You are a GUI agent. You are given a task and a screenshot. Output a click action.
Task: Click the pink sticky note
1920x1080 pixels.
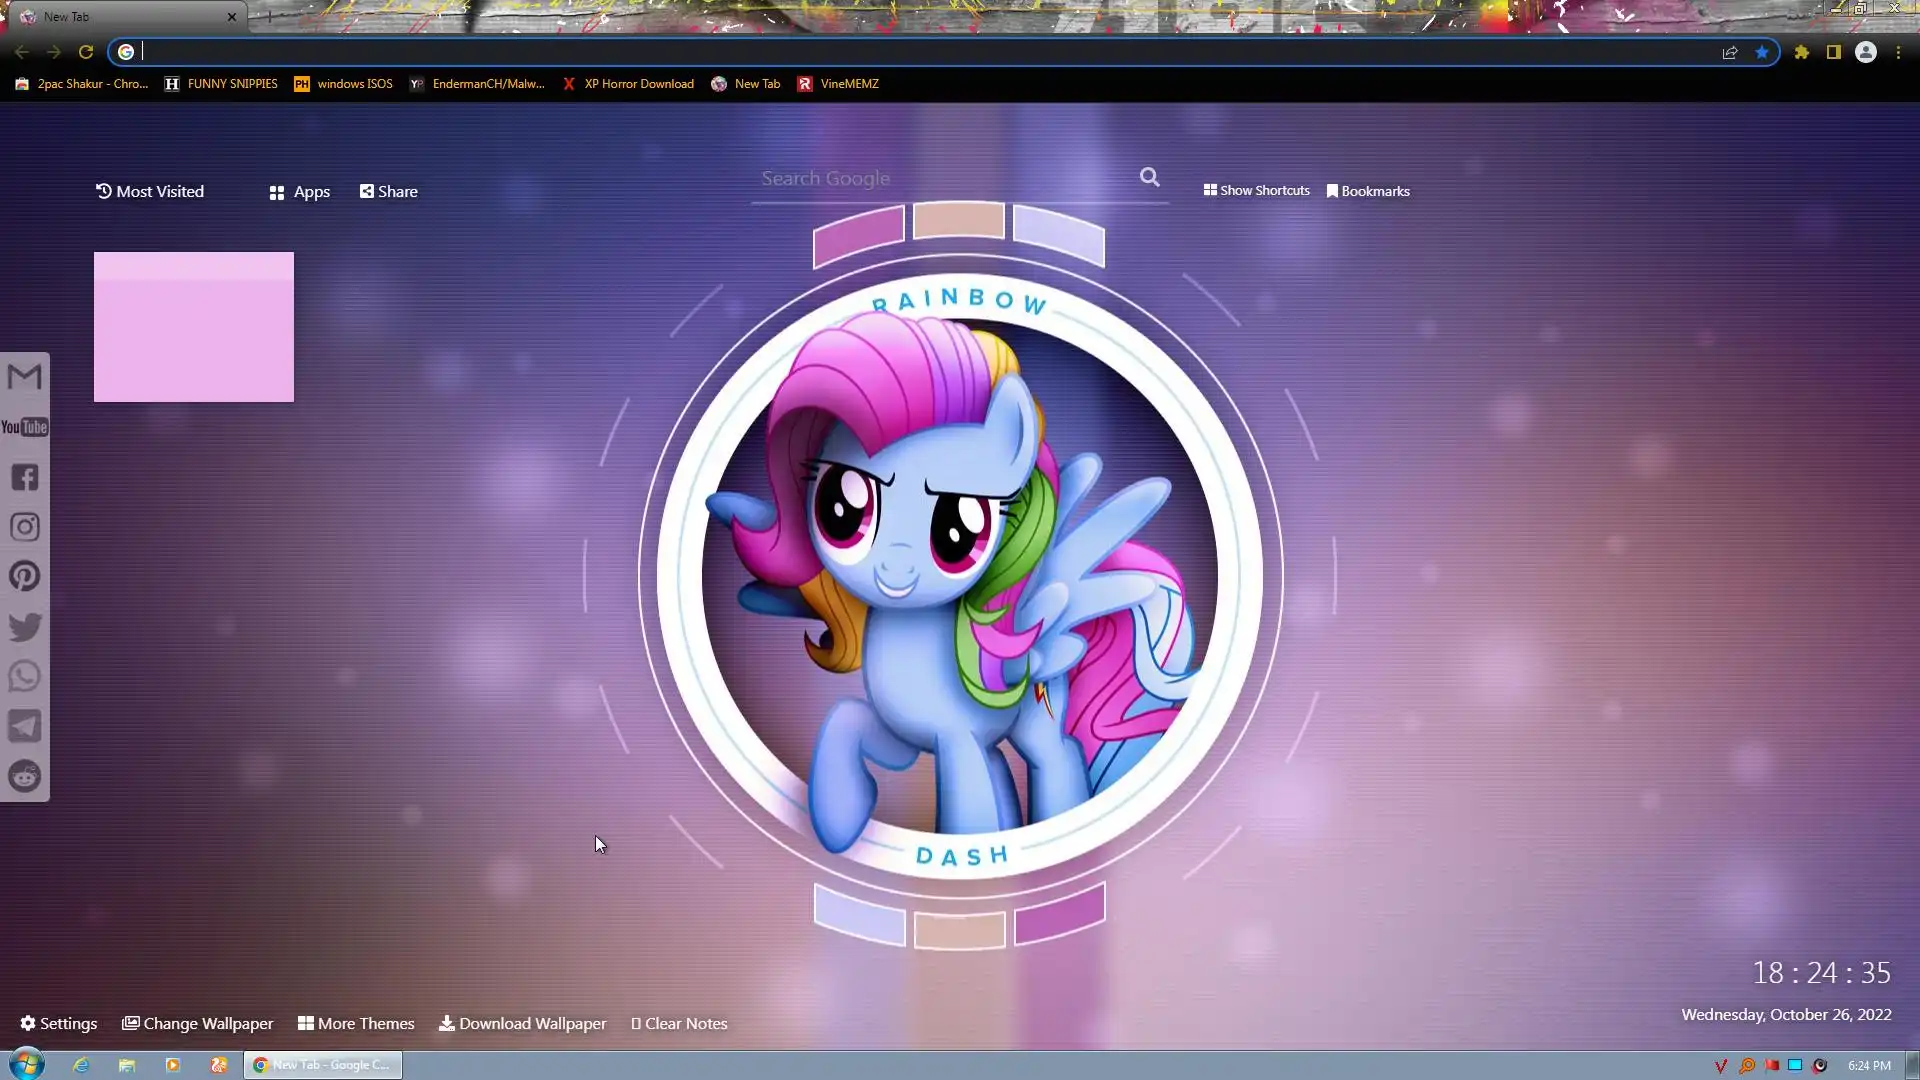[194, 327]
